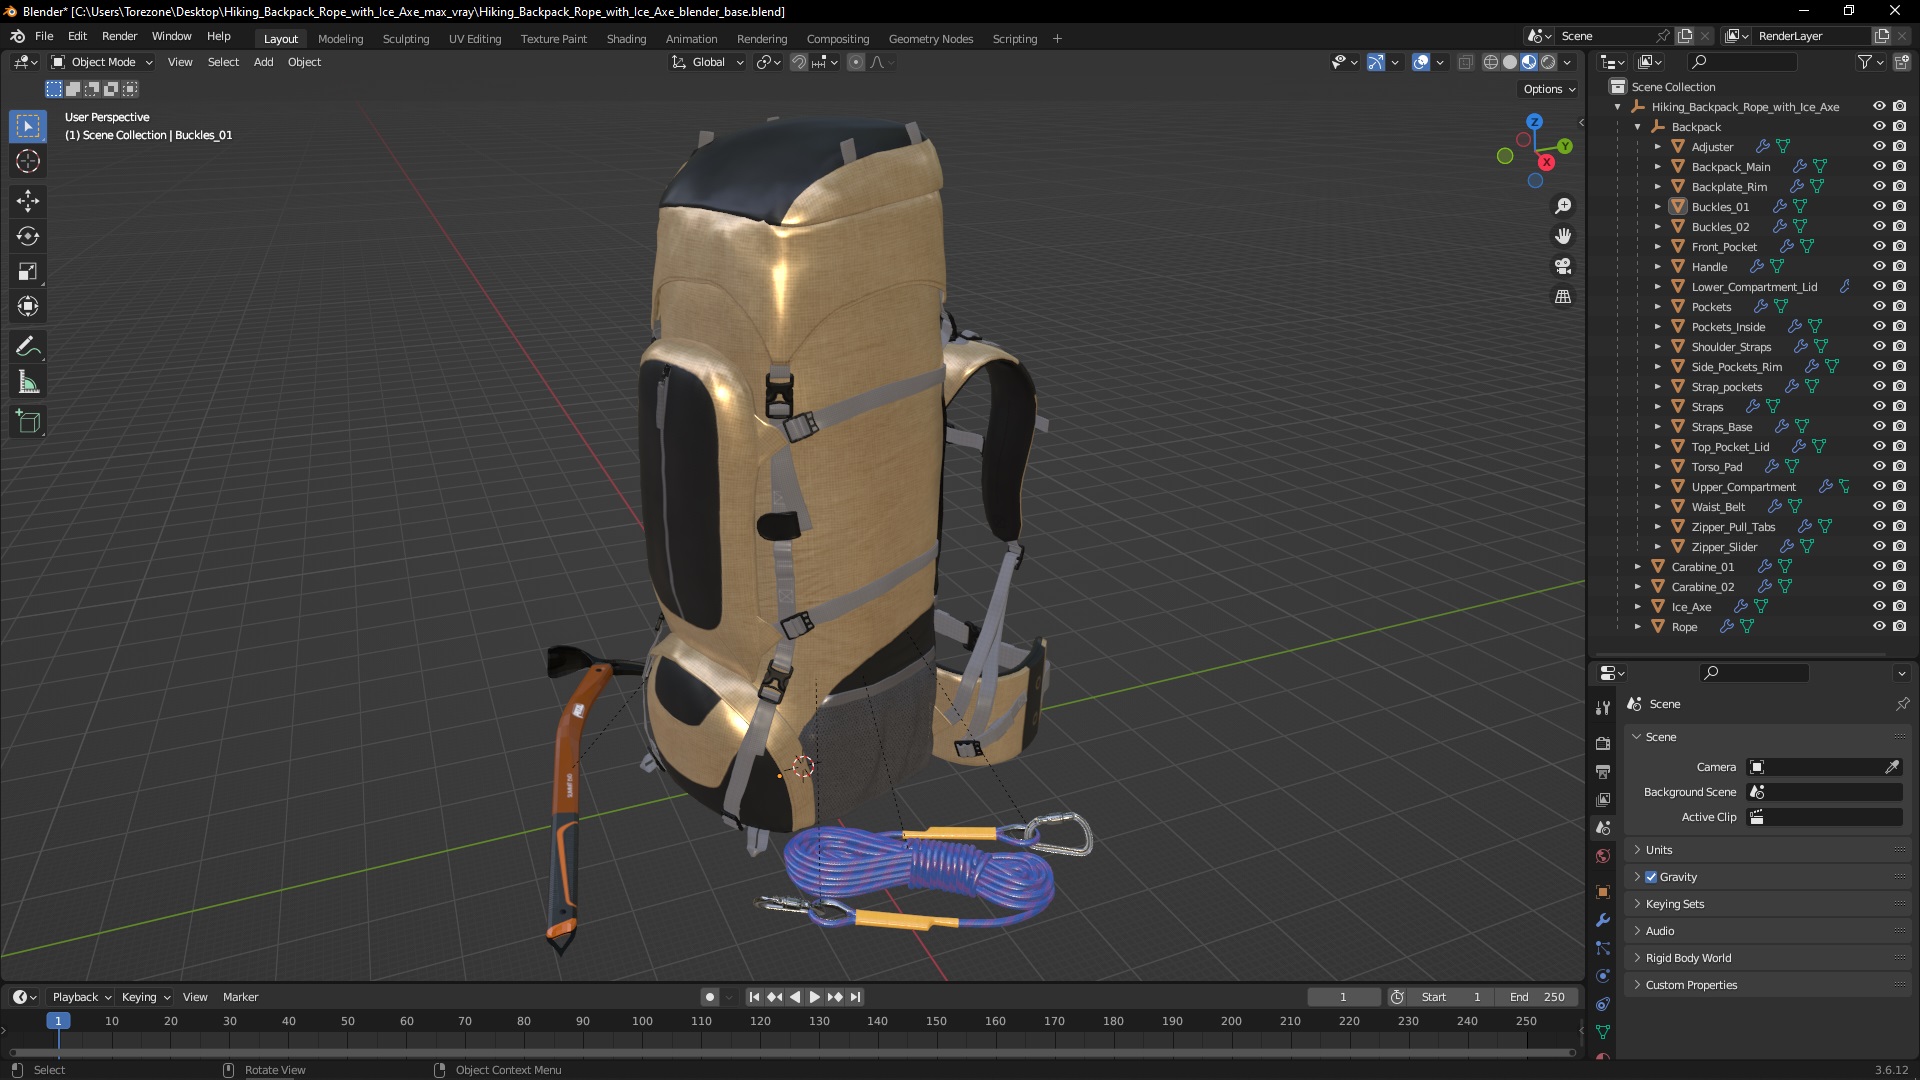
Task: Switch to the UV Editing workspace tab
Action: pos(475,39)
